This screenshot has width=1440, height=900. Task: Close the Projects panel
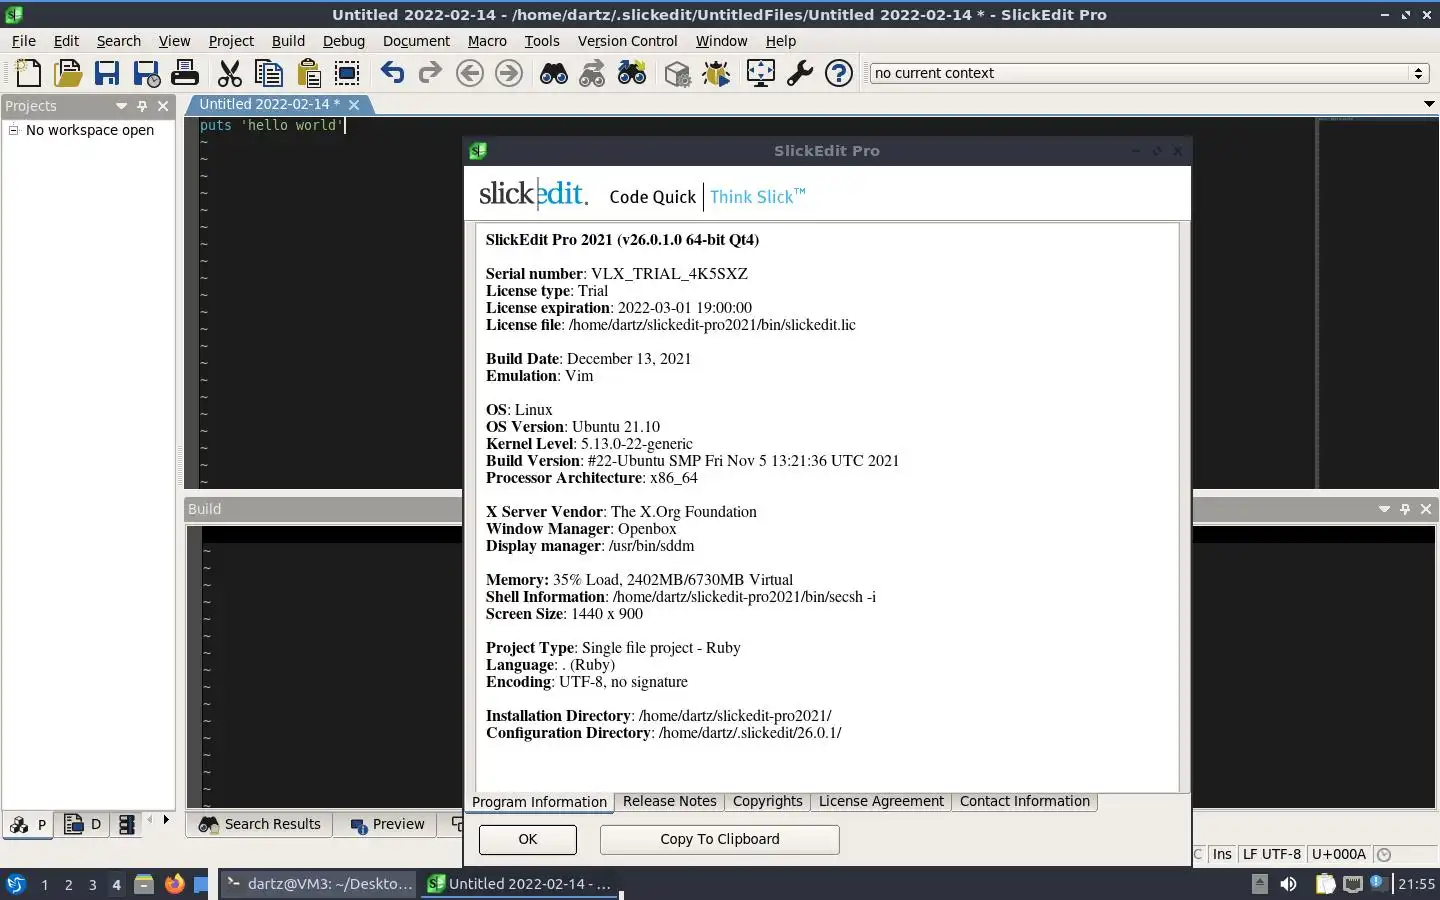[163, 106]
